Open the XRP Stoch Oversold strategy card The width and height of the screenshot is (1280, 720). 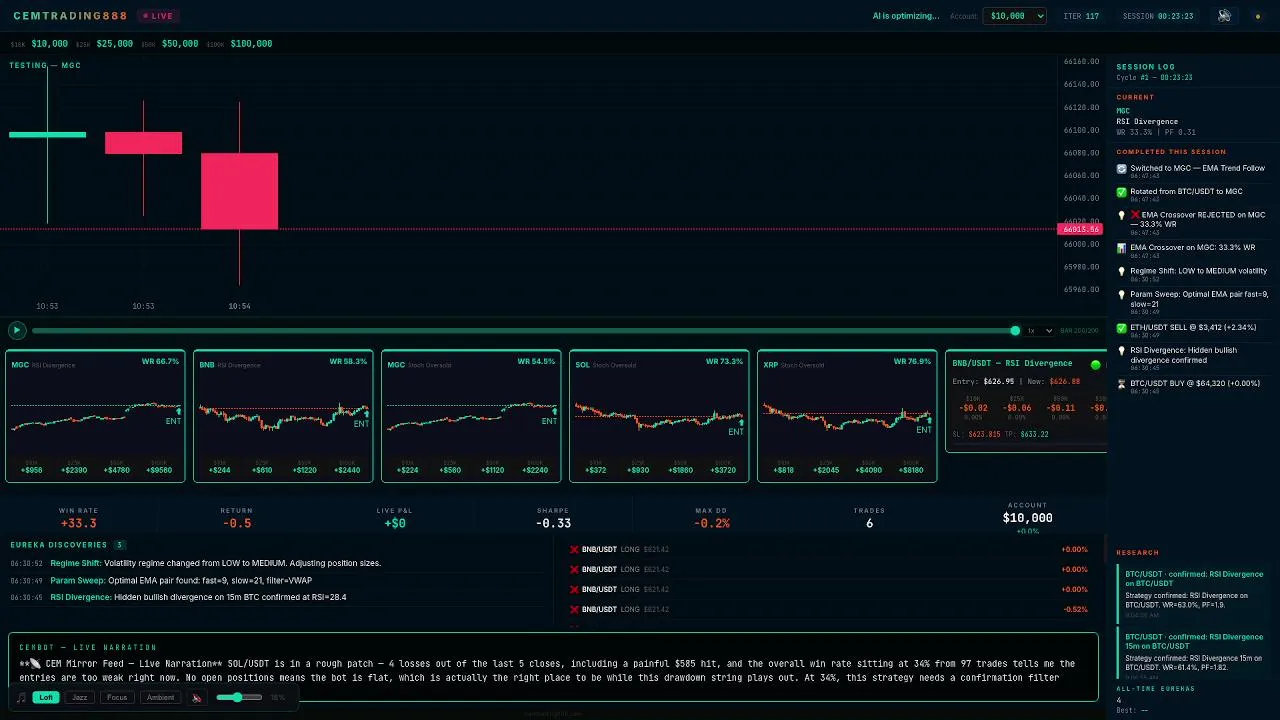tap(847, 416)
